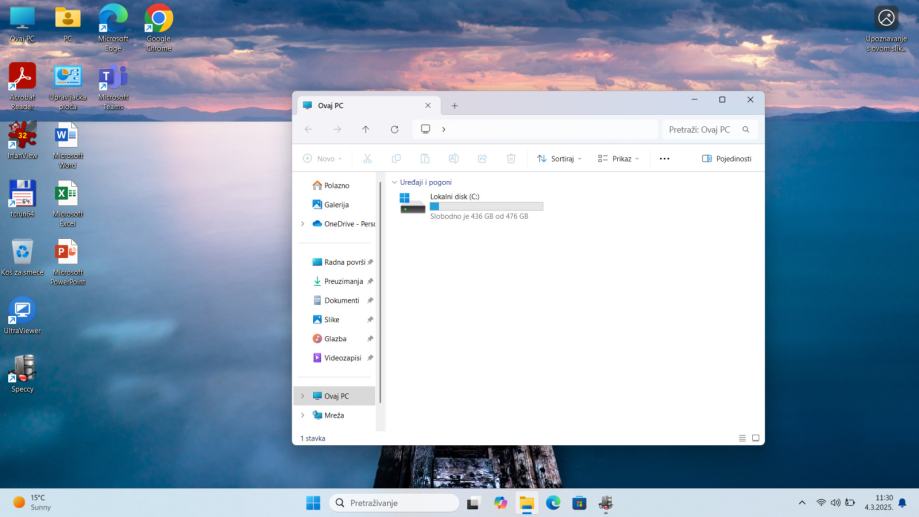The width and height of the screenshot is (919, 517).
Task: Open Dokumenti quick access folder
Action: [335, 300]
